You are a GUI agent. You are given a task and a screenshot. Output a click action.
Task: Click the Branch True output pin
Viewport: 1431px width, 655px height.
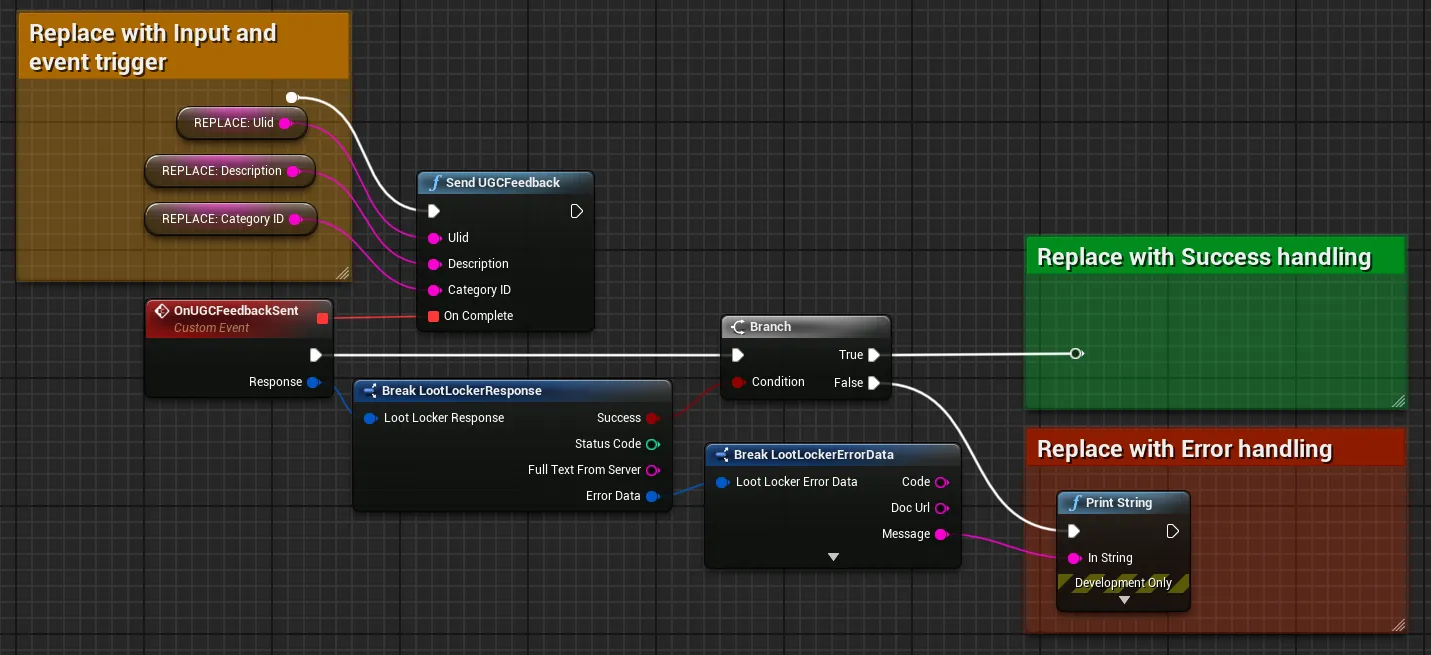874,355
